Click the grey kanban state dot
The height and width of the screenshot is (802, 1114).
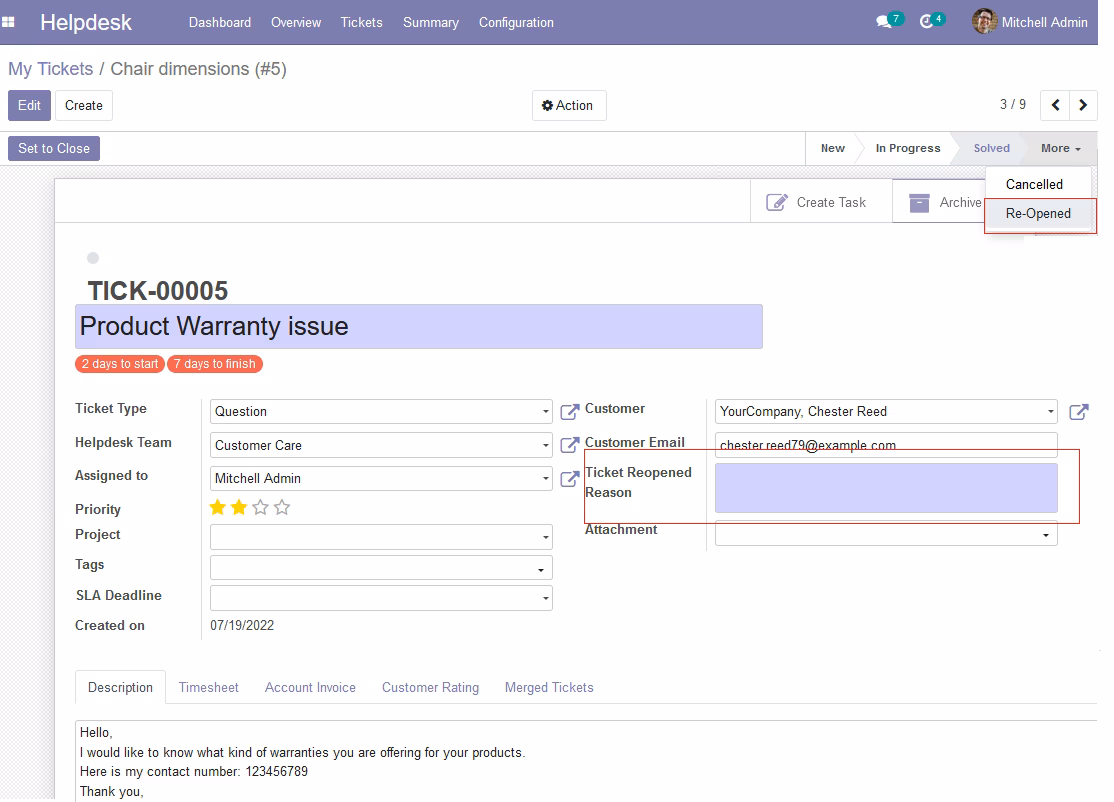tap(93, 258)
